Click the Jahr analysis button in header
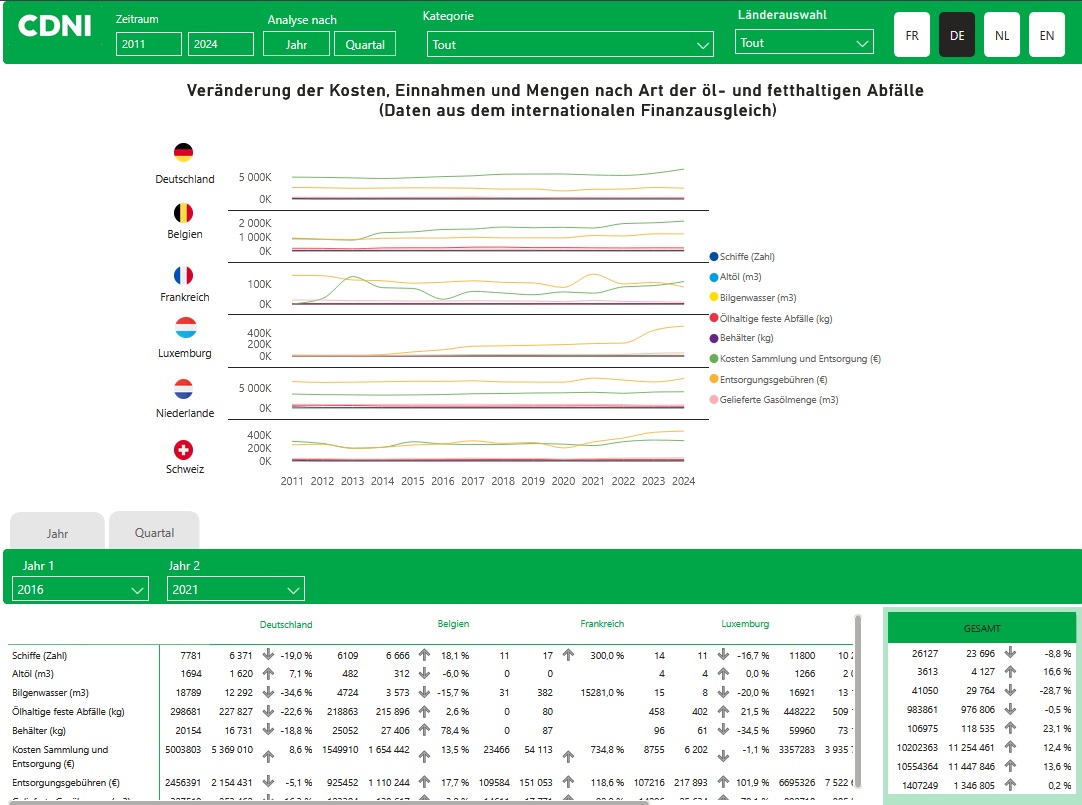The width and height of the screenshot is (1082, 805). 296,44
